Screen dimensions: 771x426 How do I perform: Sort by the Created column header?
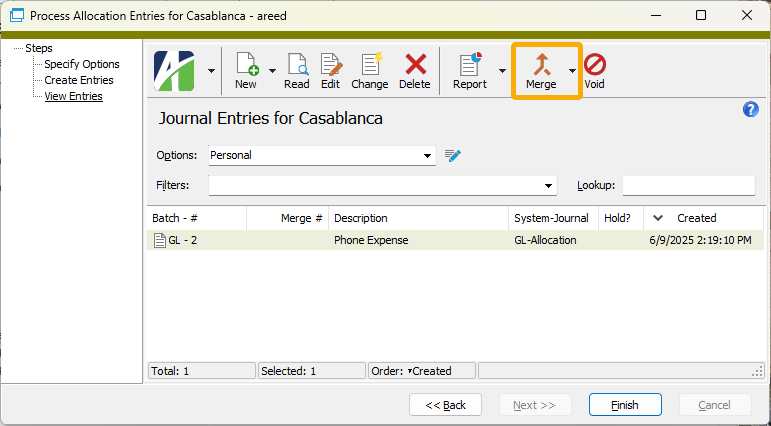point(696,218)
